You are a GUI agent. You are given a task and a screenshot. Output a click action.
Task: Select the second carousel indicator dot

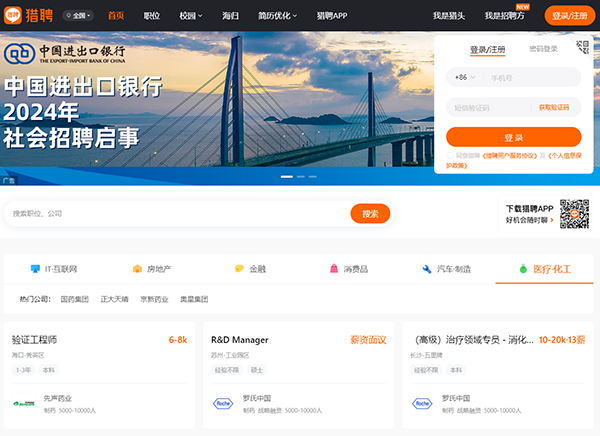[301, 176]
